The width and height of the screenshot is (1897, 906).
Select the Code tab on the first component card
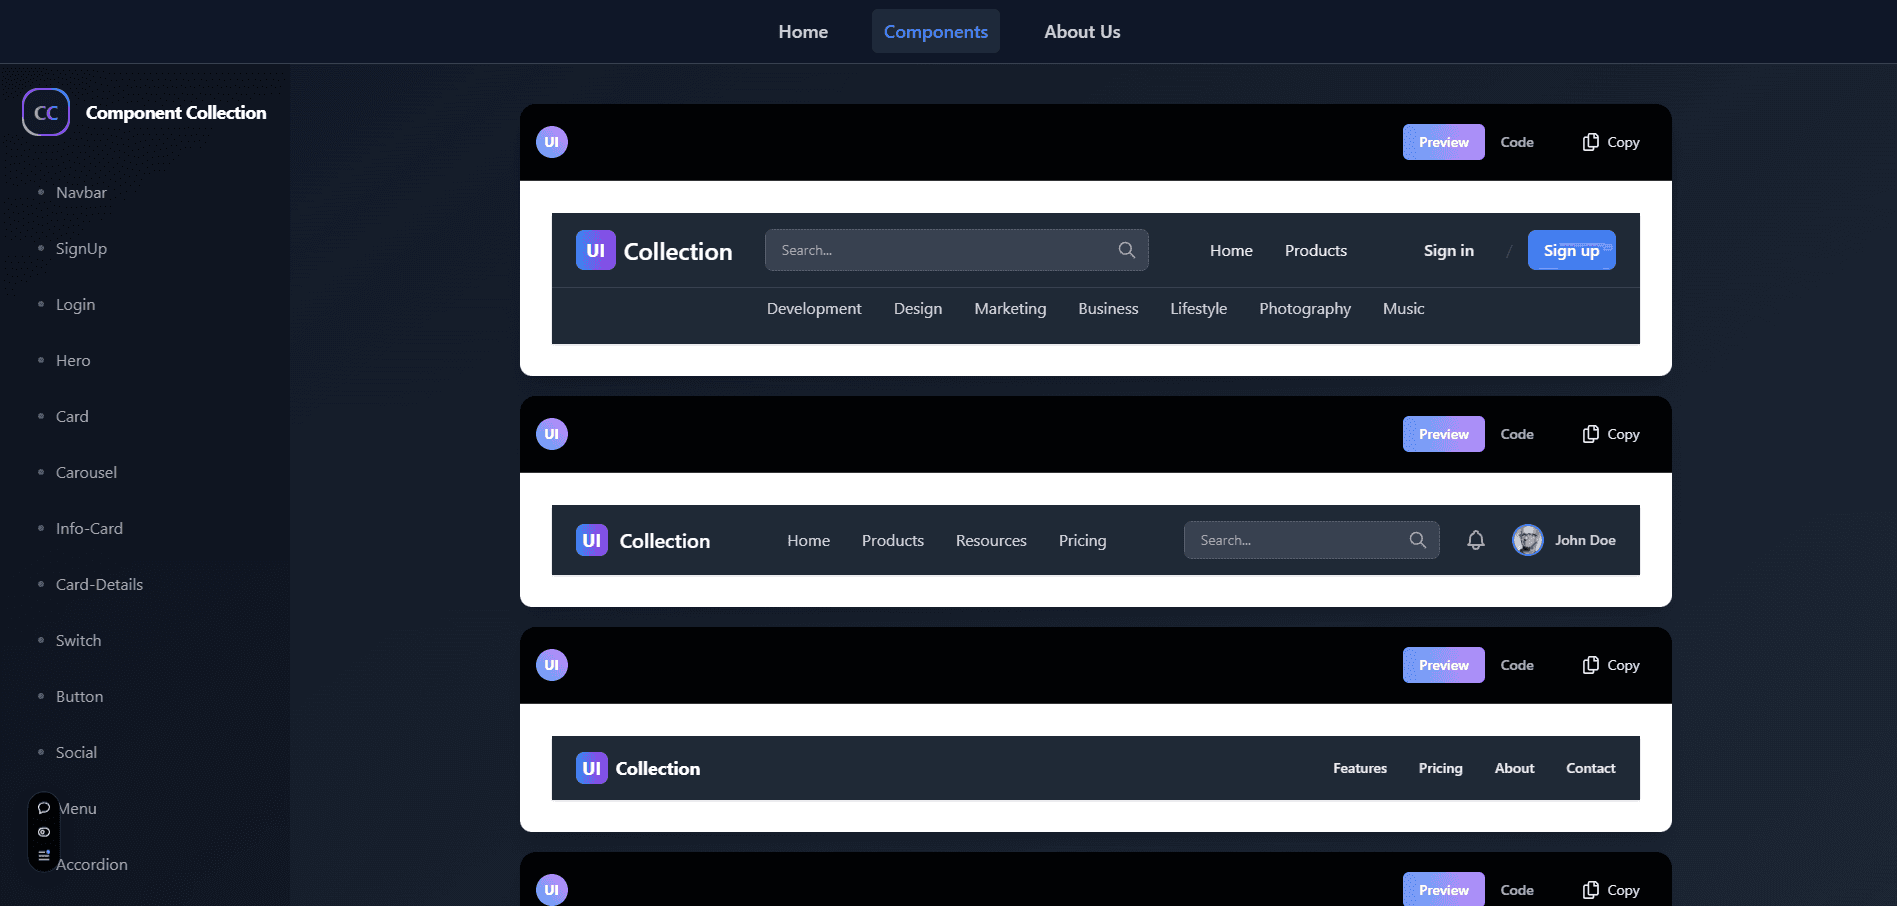[x=1516, y=142]
